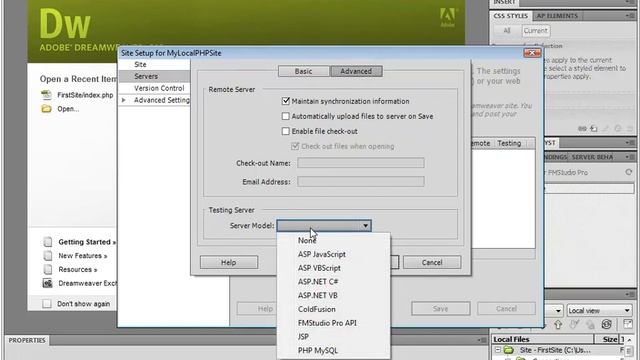
Task: Select the Site - FirstSite folder
Action: point(508,350)
